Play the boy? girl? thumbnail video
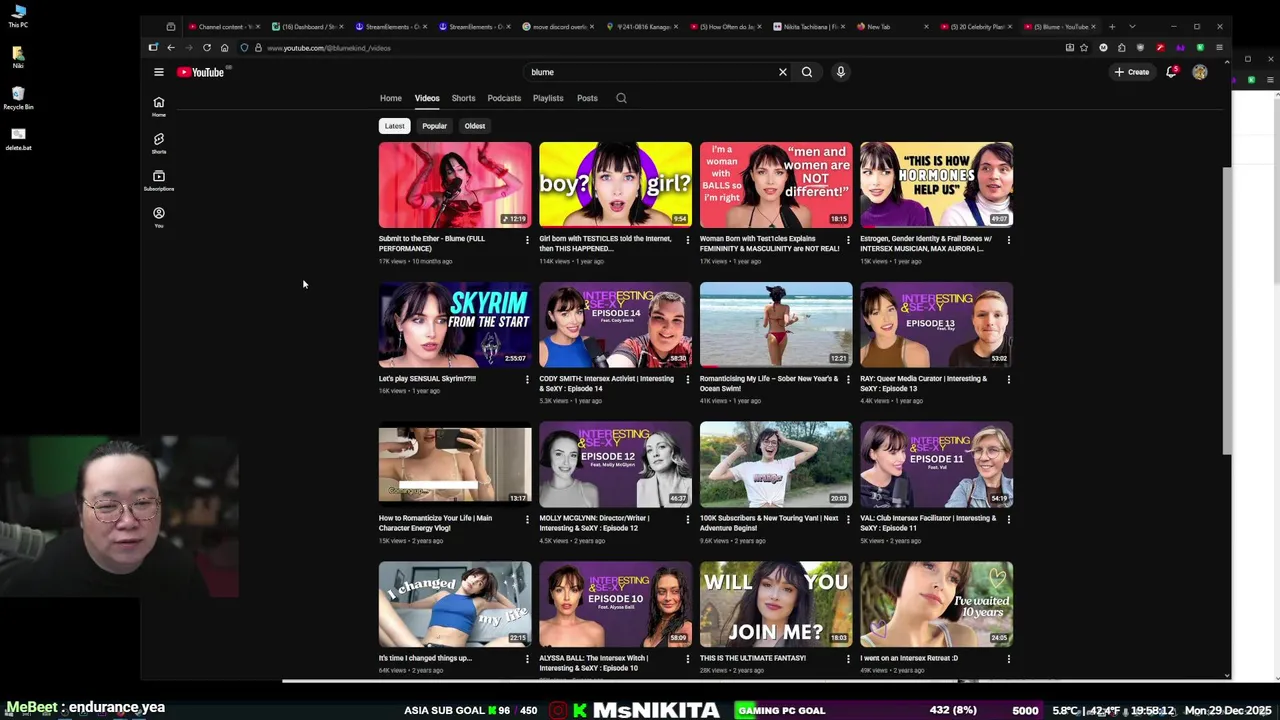This screenshot has width=1280, height=720. click(615, 184)
